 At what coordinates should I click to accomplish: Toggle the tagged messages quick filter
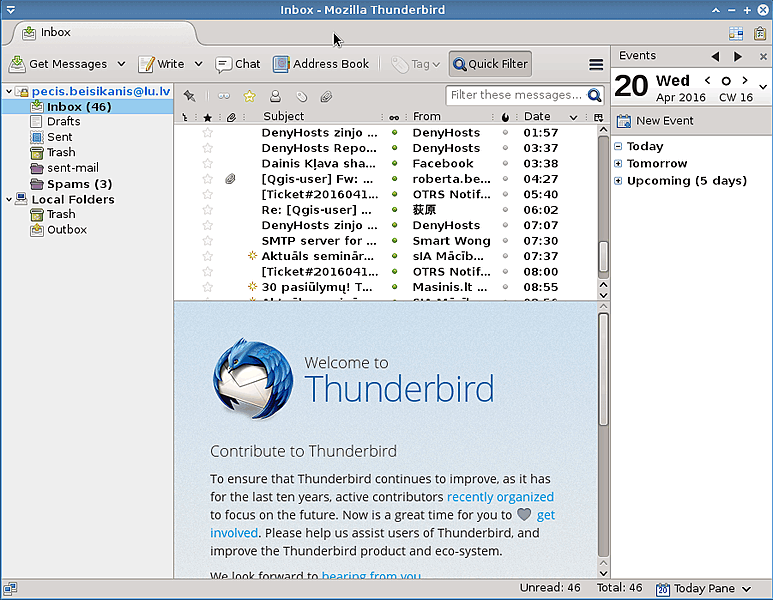[x=301, y=96]
